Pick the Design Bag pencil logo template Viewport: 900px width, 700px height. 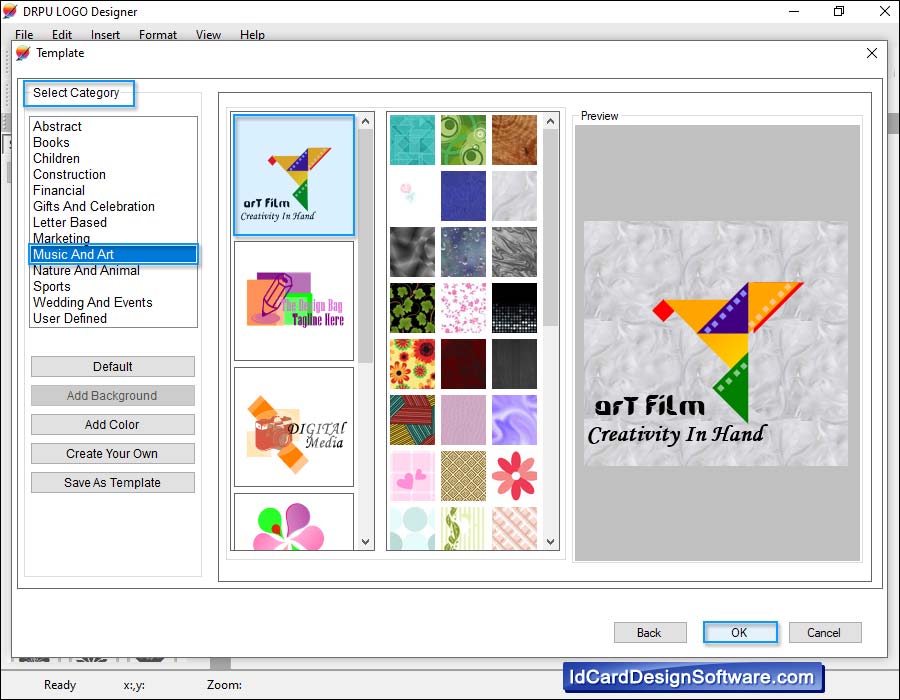[294, 300]
